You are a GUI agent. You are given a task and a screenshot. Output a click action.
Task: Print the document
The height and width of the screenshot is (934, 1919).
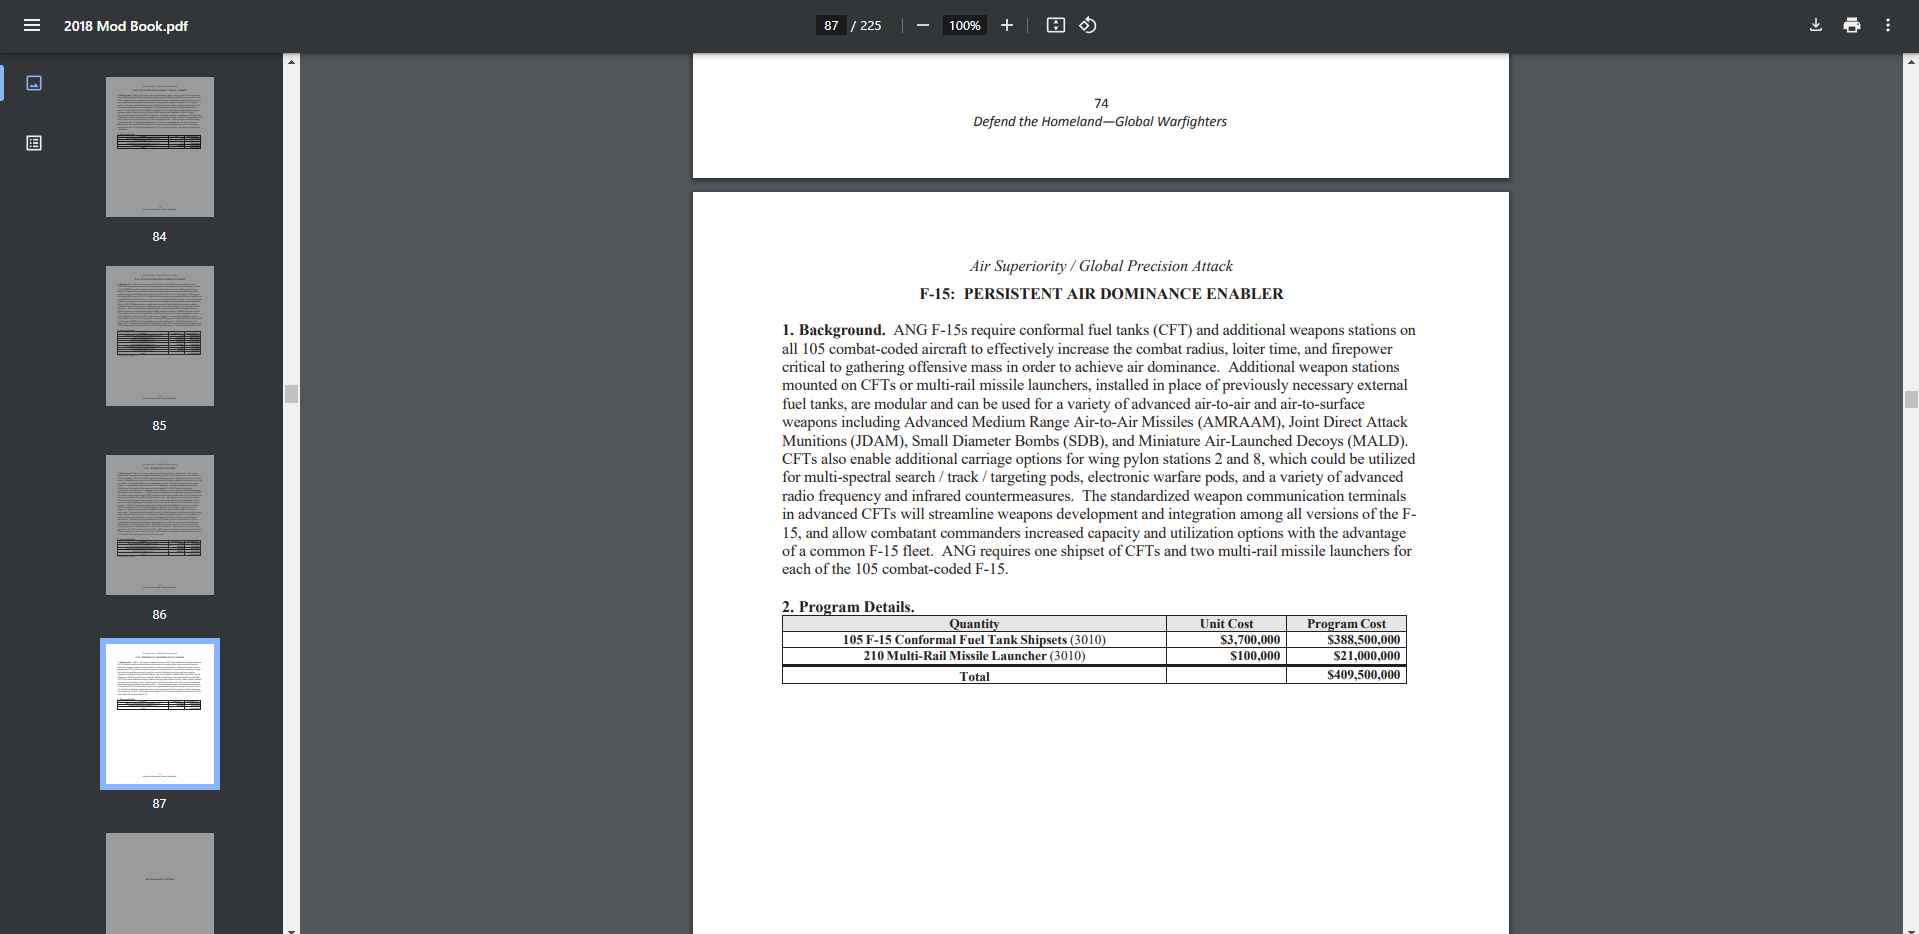(x=1851, y=25)
